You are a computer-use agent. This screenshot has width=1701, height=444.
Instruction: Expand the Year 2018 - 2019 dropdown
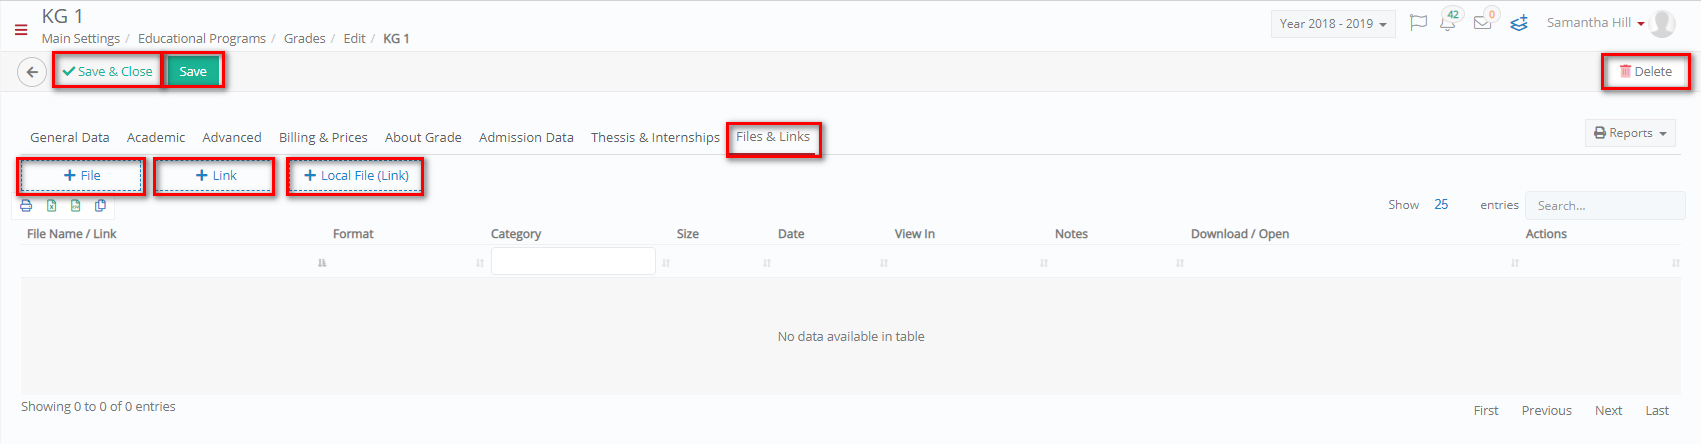pos(1333,24)
